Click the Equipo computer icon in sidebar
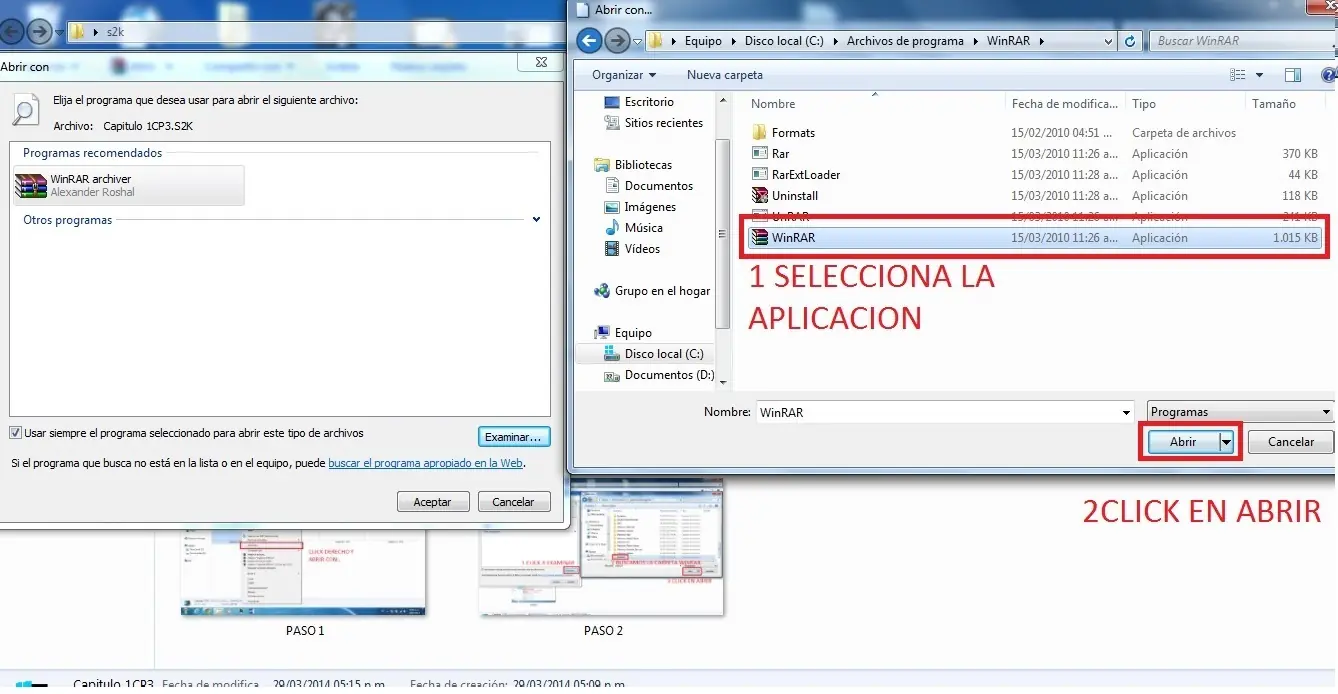The image size is (1338, 694). point(601,333)
